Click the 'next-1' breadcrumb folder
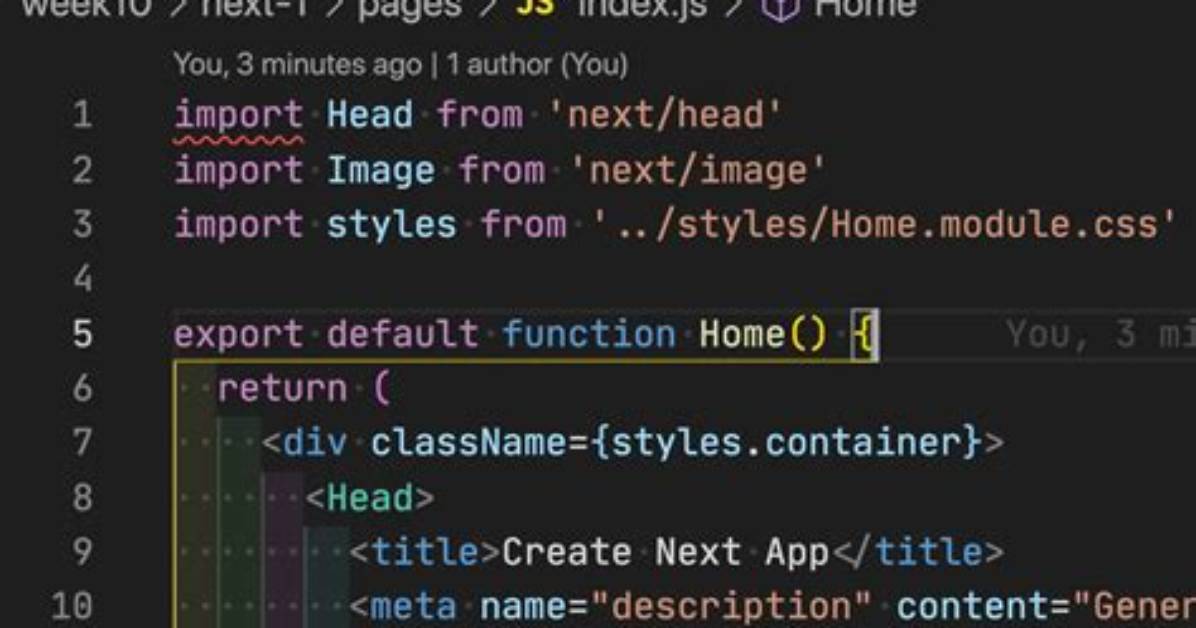The width and height of the screenshot is (1196, 628). pyautogui.click(x=254, y=8)
